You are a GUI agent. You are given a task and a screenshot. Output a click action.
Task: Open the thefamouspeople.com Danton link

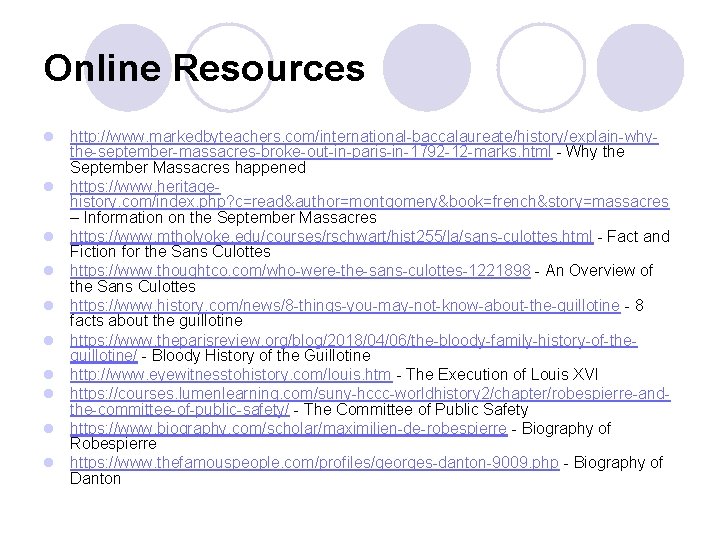(315, 462)
